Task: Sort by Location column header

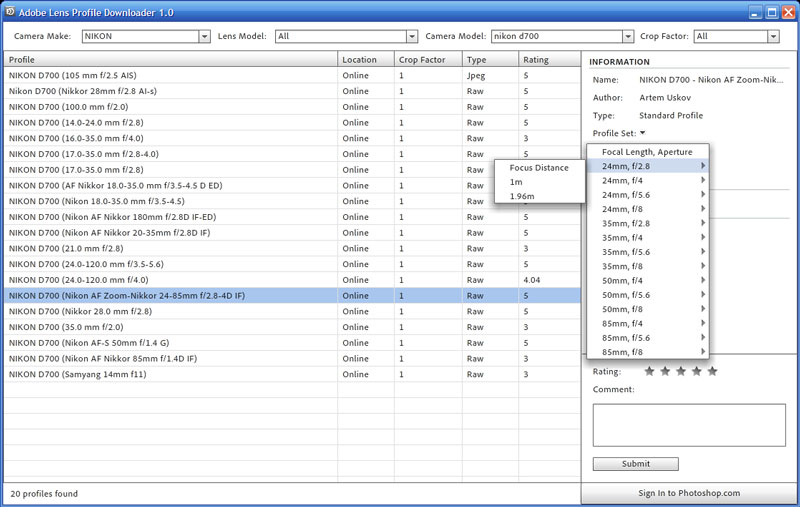Action: tap(366, 59)
